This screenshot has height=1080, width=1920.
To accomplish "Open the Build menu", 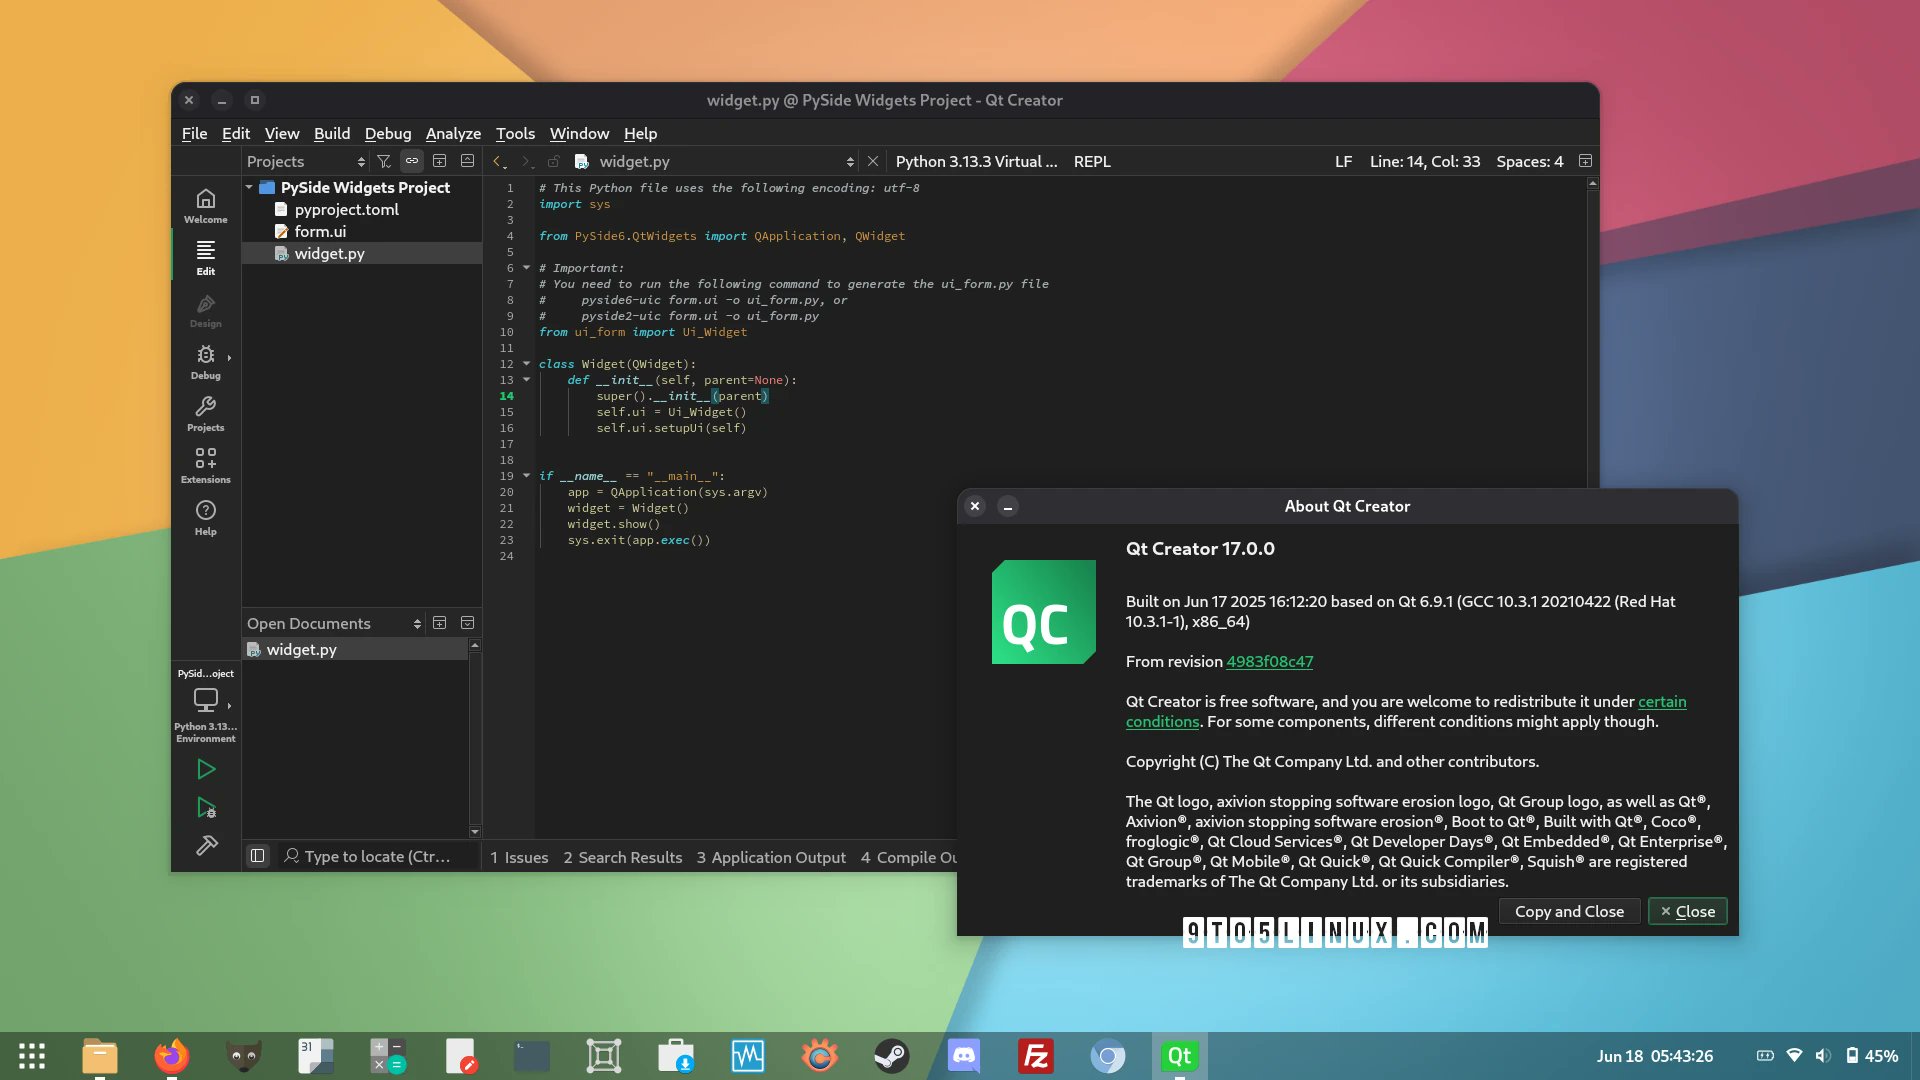I will (x=332, y=133).
